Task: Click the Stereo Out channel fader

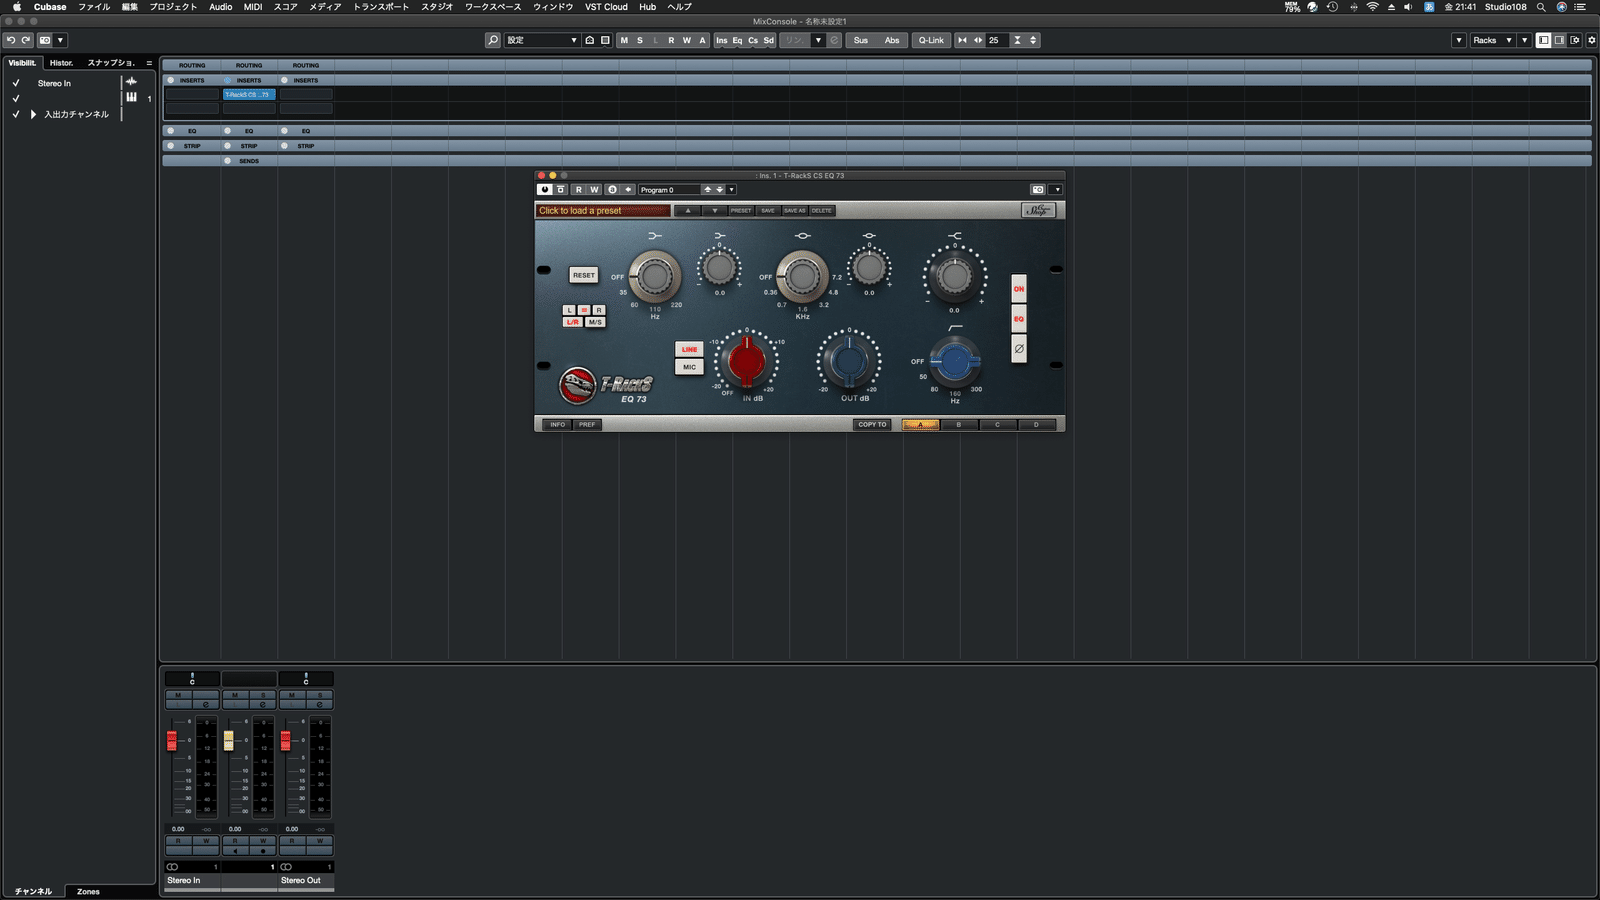Action: pyautogui.click(x=286, y=741)
